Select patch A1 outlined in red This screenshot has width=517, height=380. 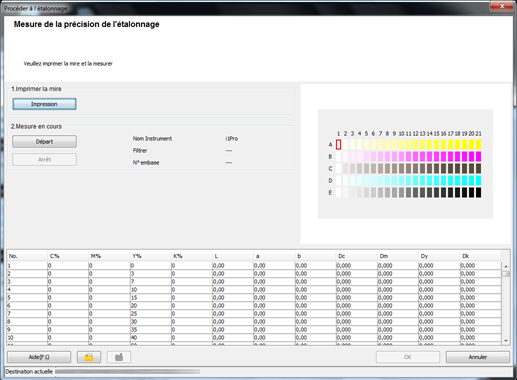338,144
